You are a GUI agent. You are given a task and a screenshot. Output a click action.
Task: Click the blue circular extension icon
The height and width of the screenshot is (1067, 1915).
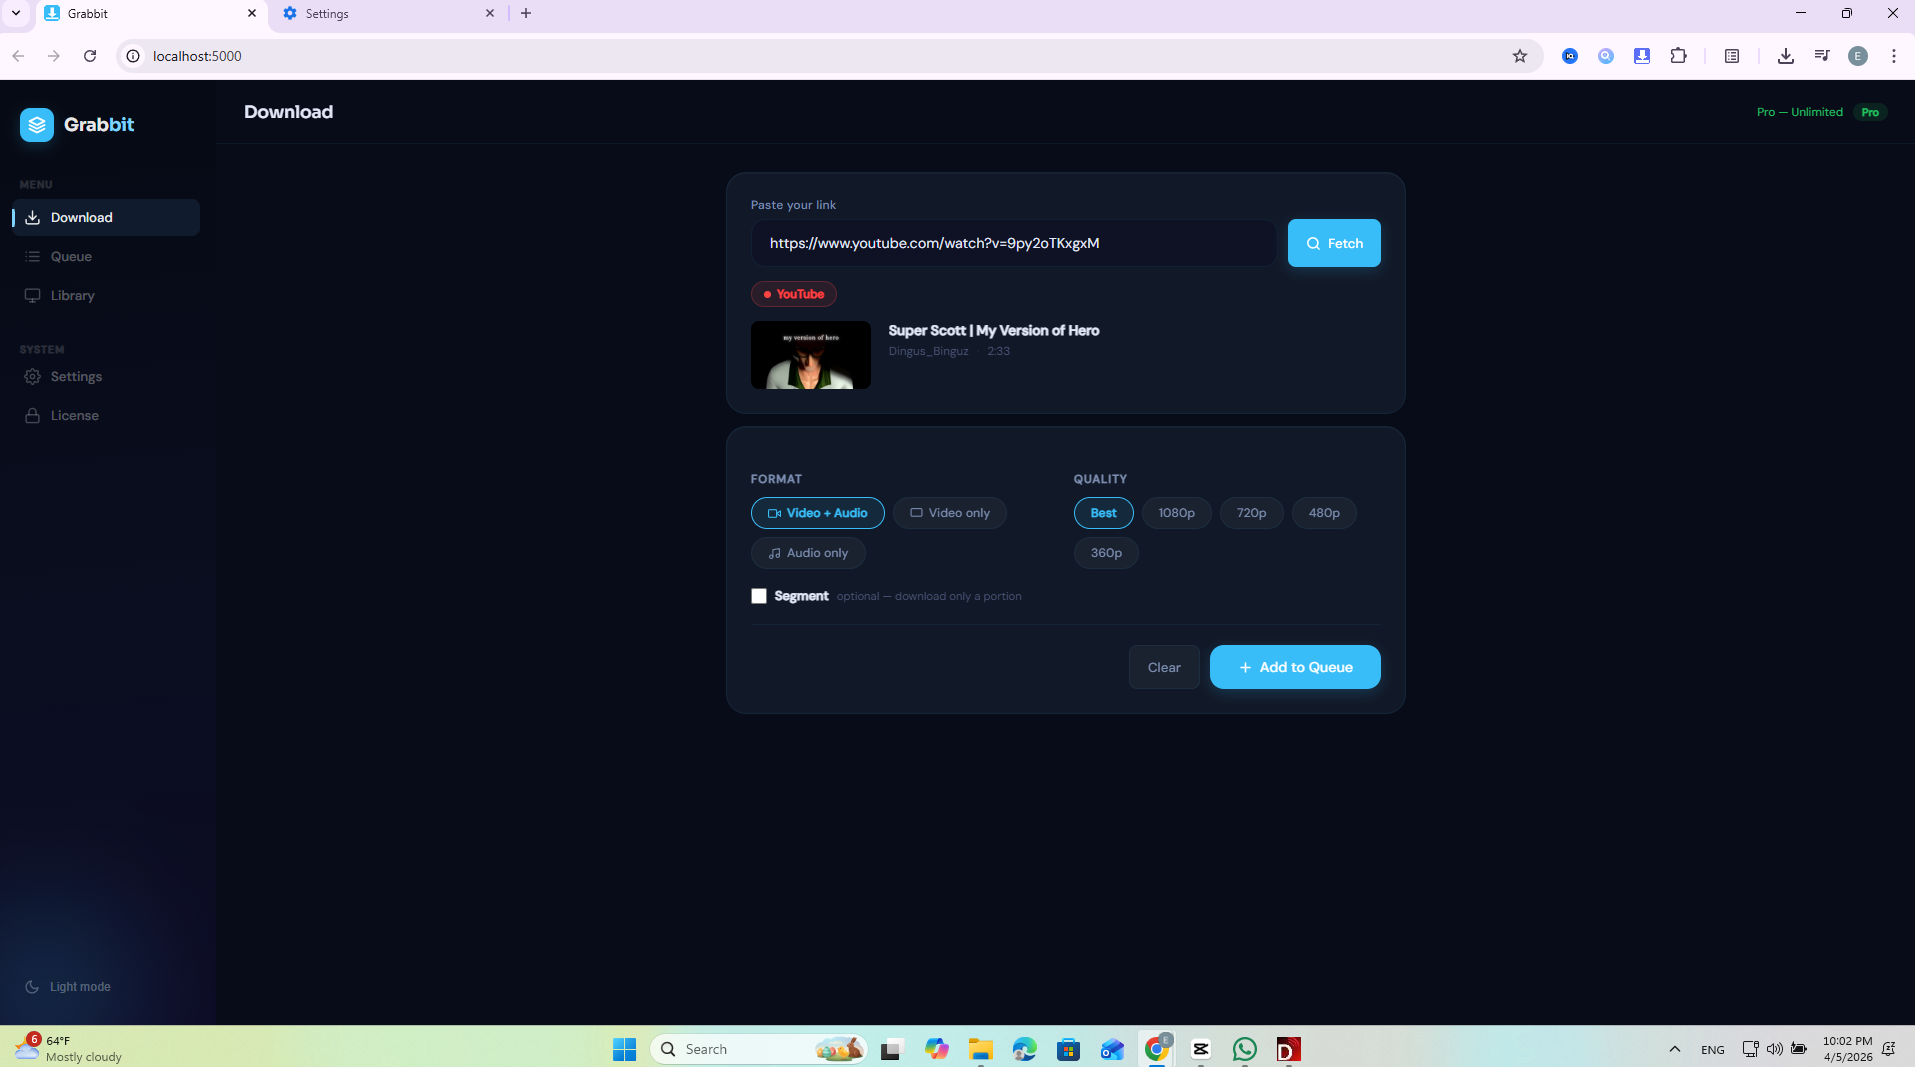(1571, 56)
